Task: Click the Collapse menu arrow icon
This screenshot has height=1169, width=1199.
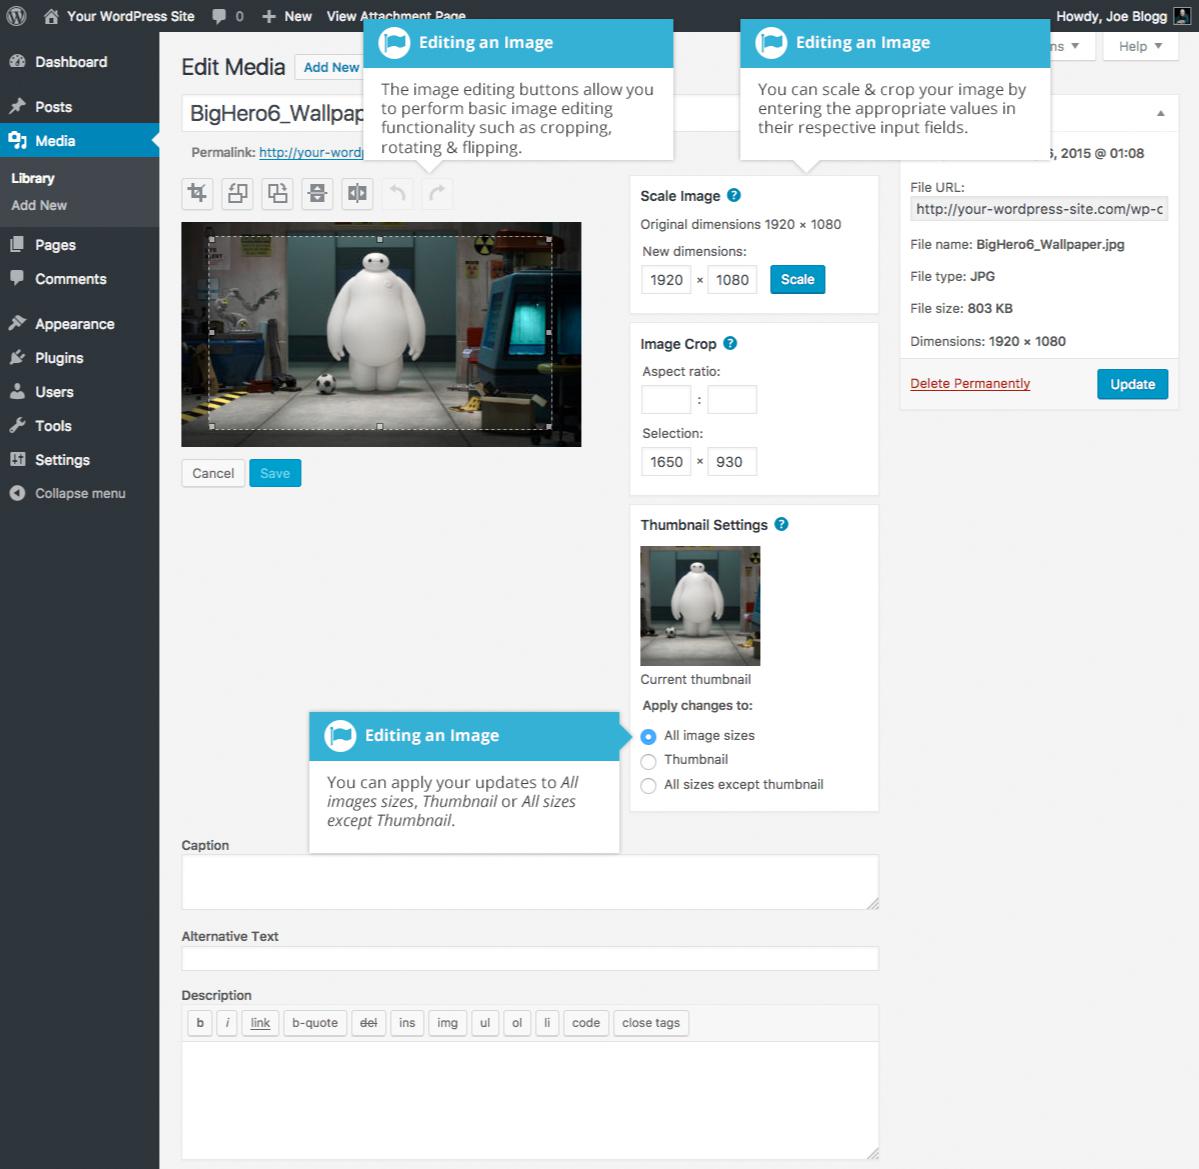Action: pos(18,493)
